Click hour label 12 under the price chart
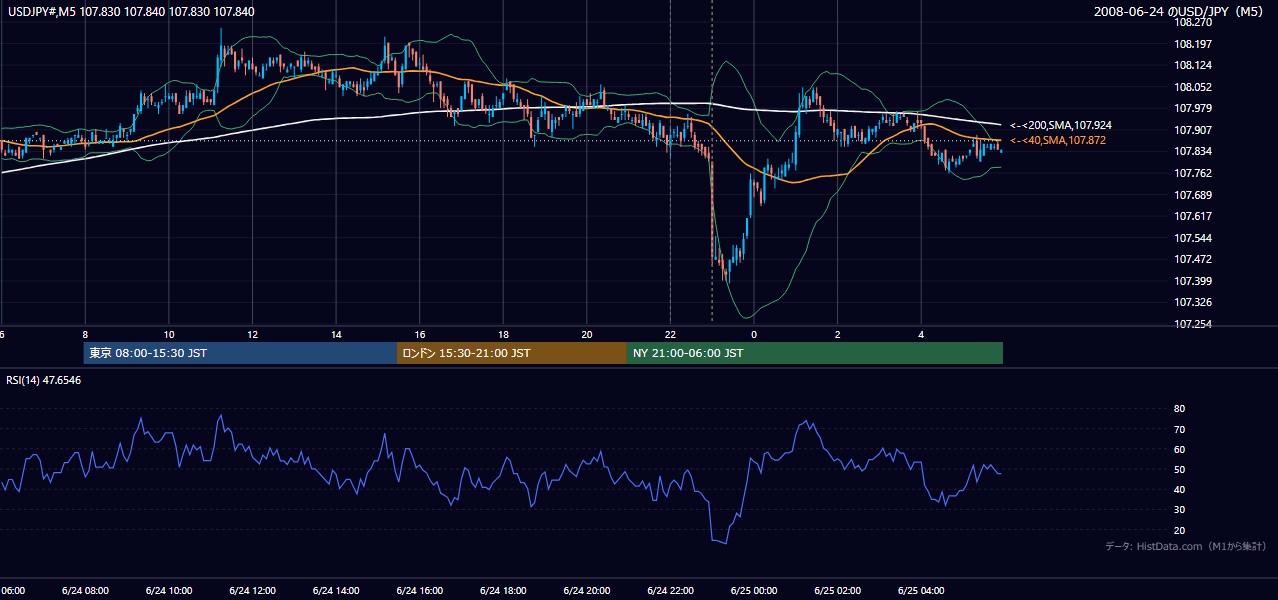The height and width of the screenshot is (600, 1278). click(253, 335)
